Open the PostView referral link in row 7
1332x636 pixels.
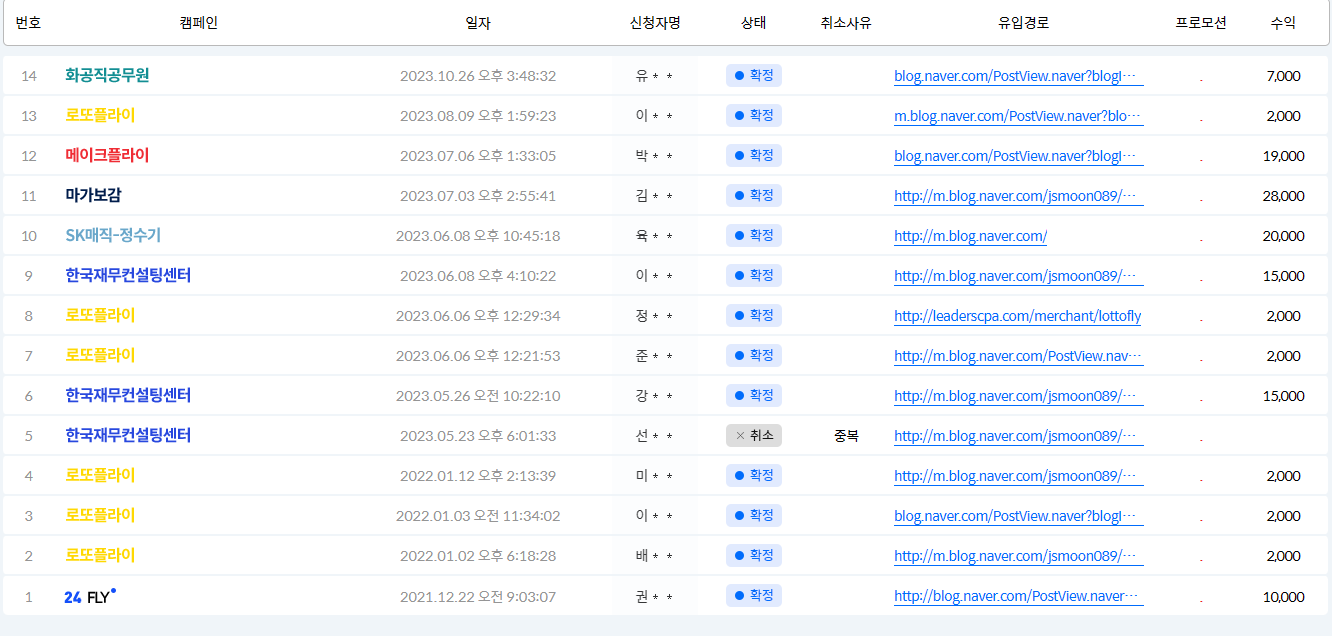(1018, 356)
